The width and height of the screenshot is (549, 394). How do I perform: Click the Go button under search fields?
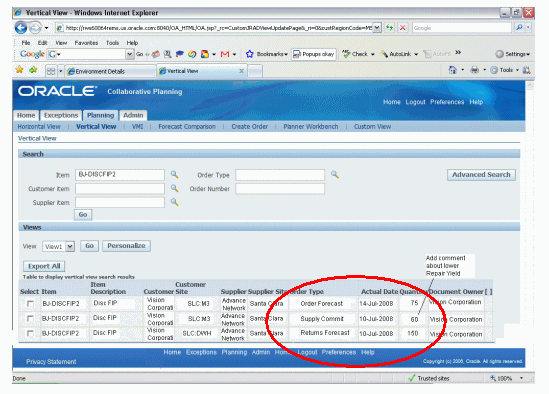(x=83, y=214)
